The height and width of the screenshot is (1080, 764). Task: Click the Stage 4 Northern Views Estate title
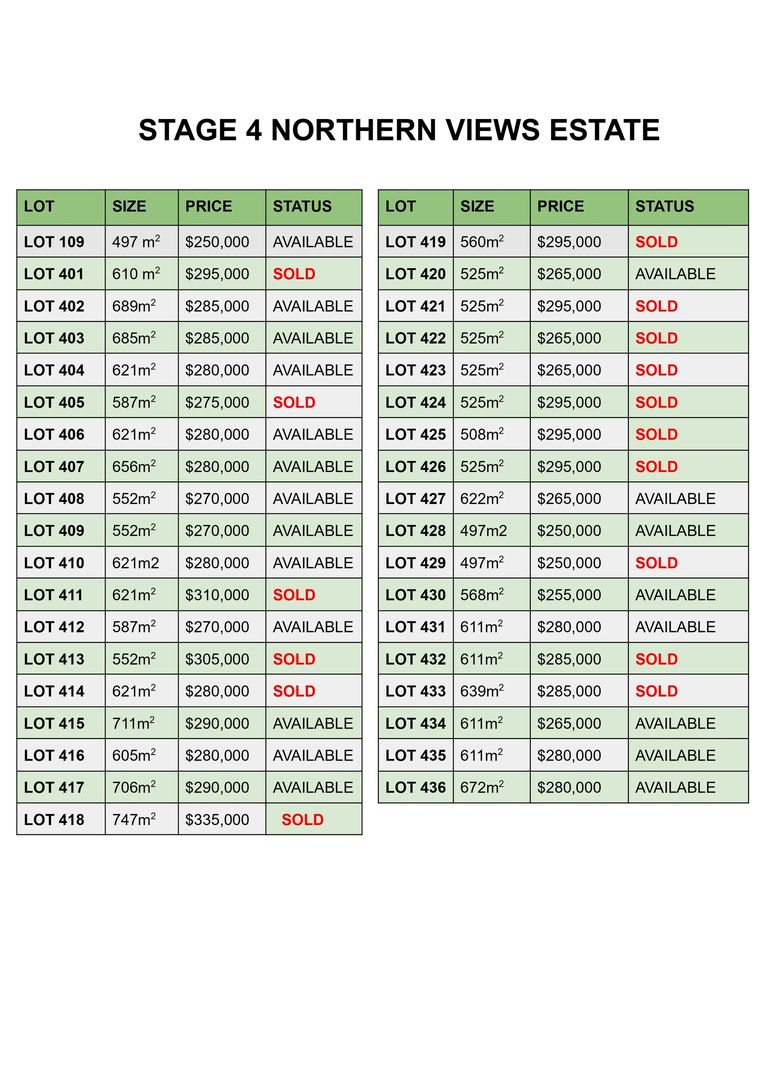(399, 130)
